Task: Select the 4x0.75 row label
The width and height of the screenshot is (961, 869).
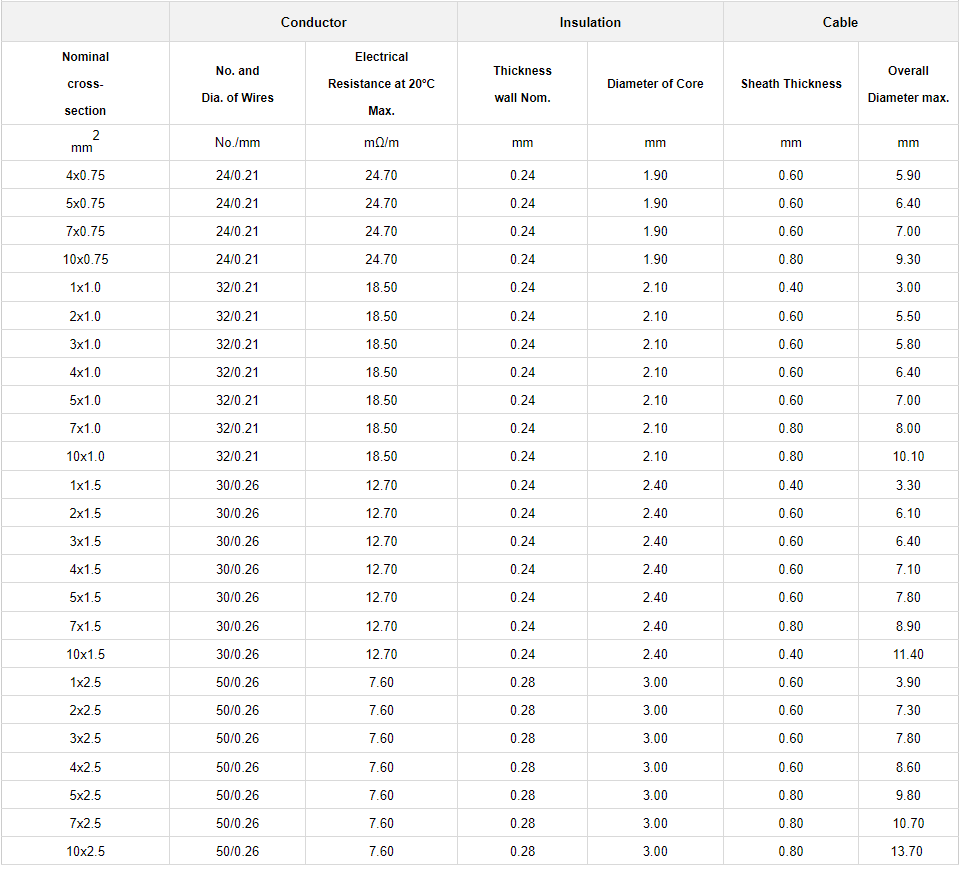Action: [x=85, y=175]
